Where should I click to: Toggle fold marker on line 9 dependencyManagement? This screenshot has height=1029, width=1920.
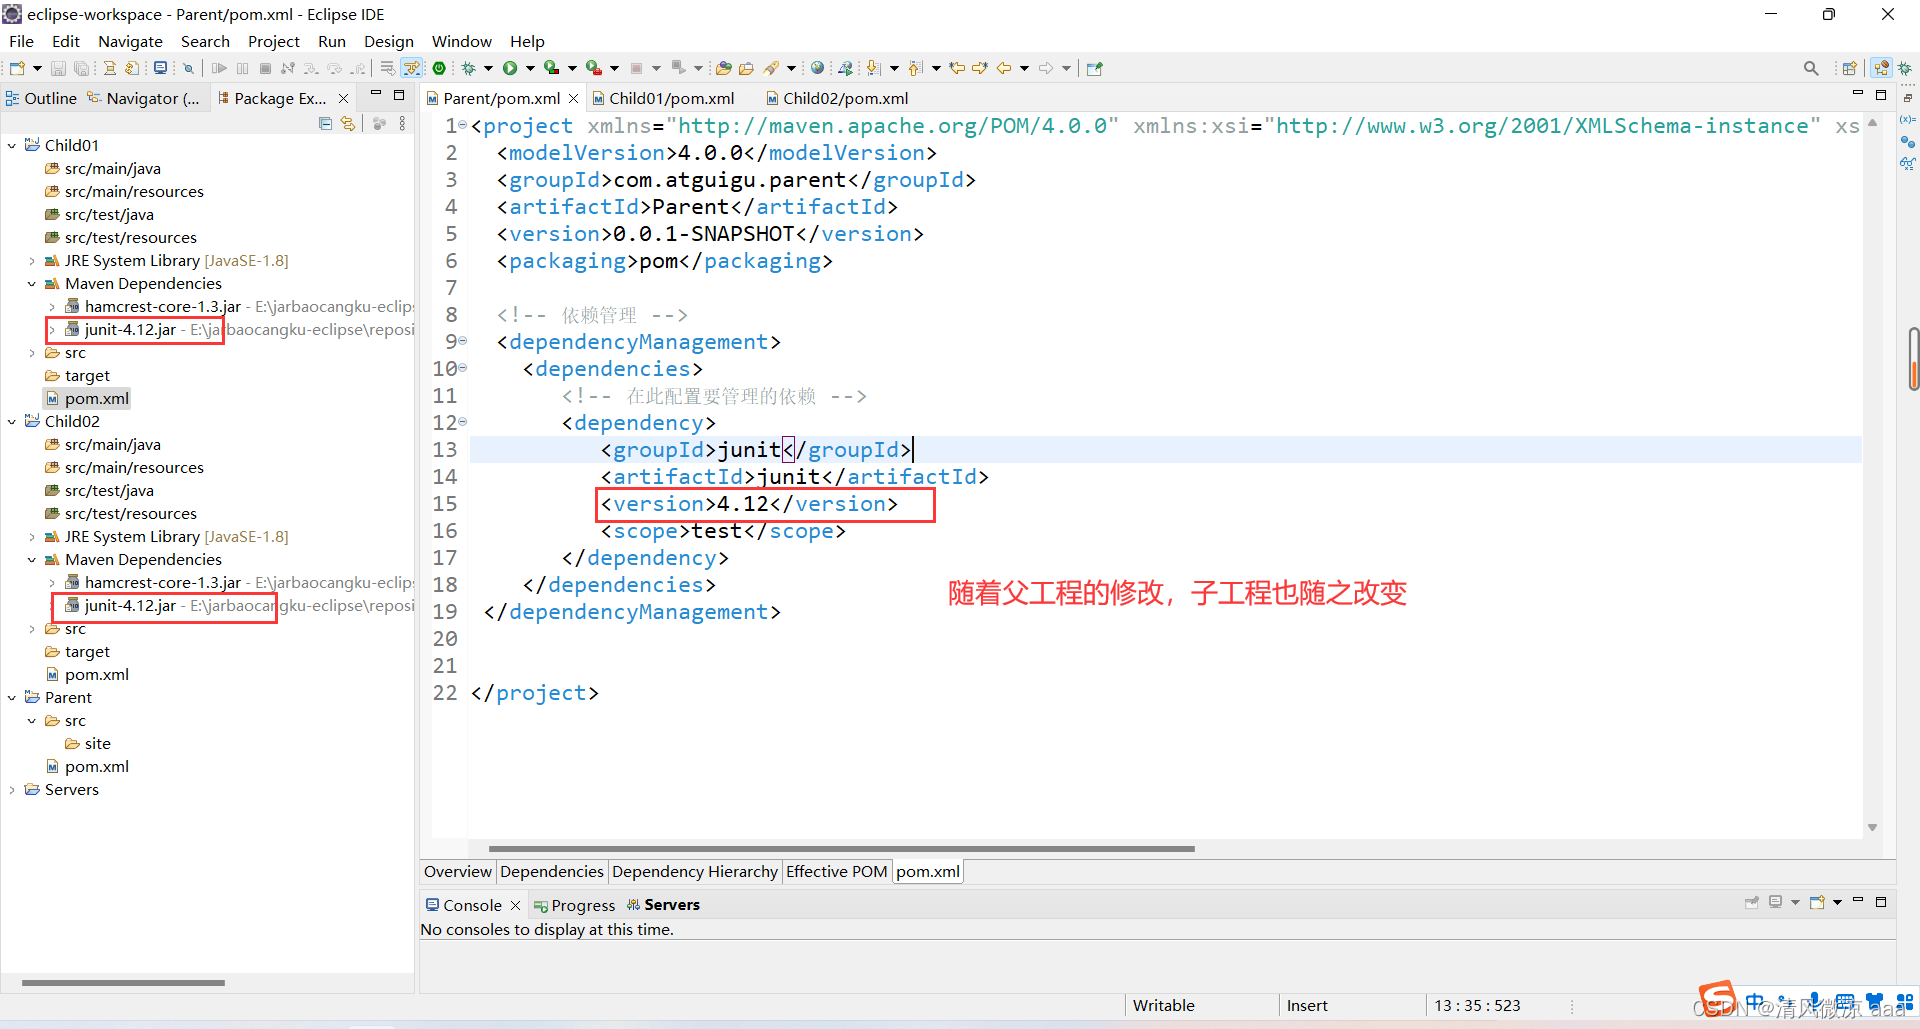pos(462,341)
